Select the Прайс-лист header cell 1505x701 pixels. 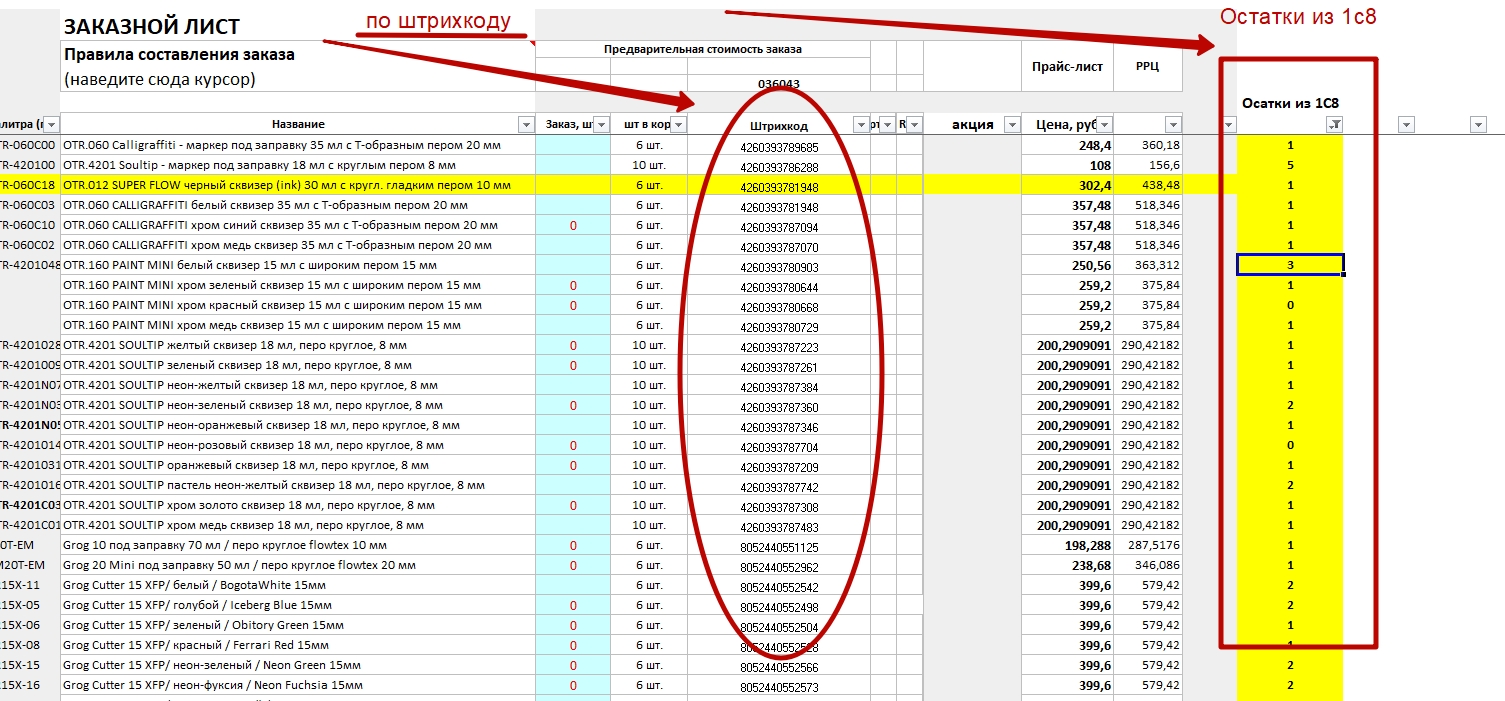coord(1066,67)
